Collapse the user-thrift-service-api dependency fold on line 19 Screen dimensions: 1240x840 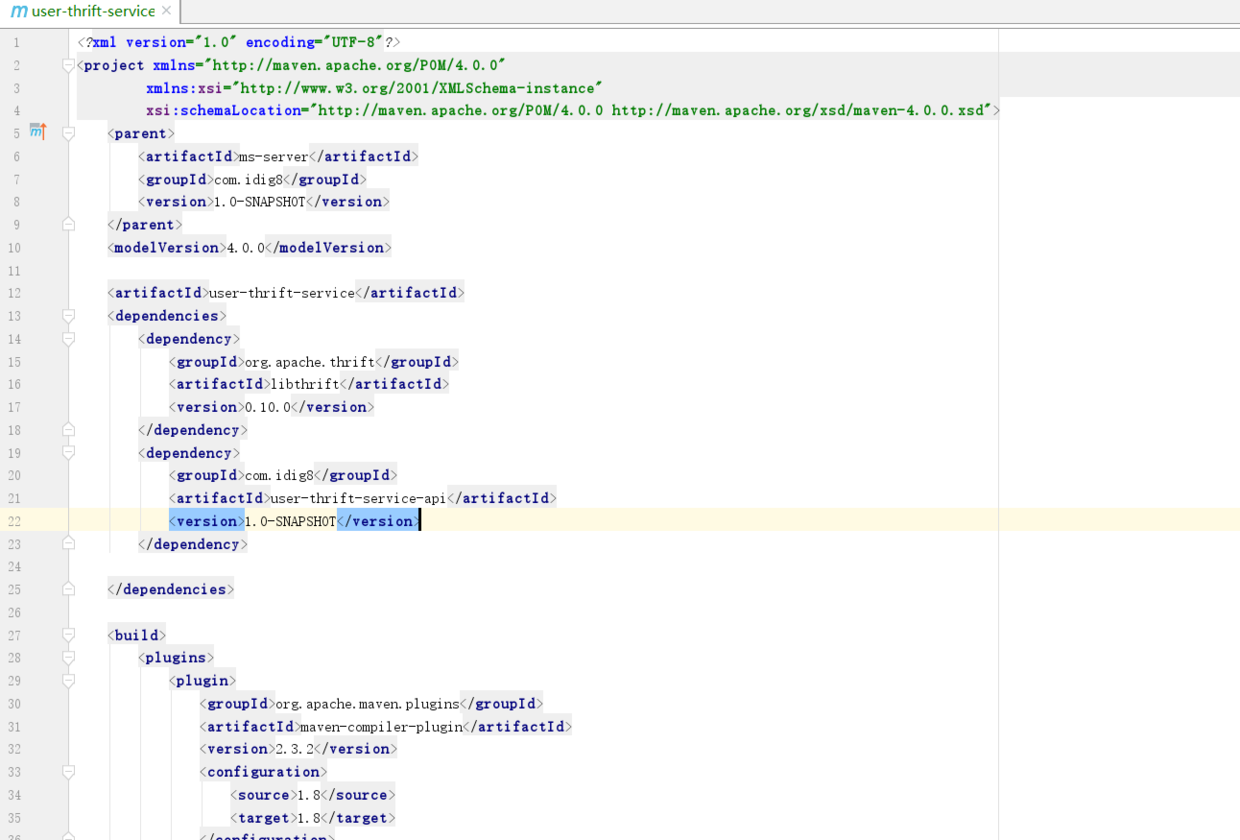click(68, 453)
